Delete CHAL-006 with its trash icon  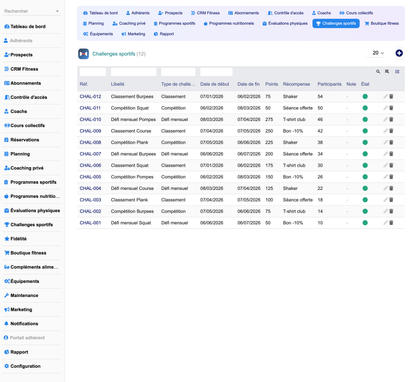pyautogui.click(x=391, y=165)
